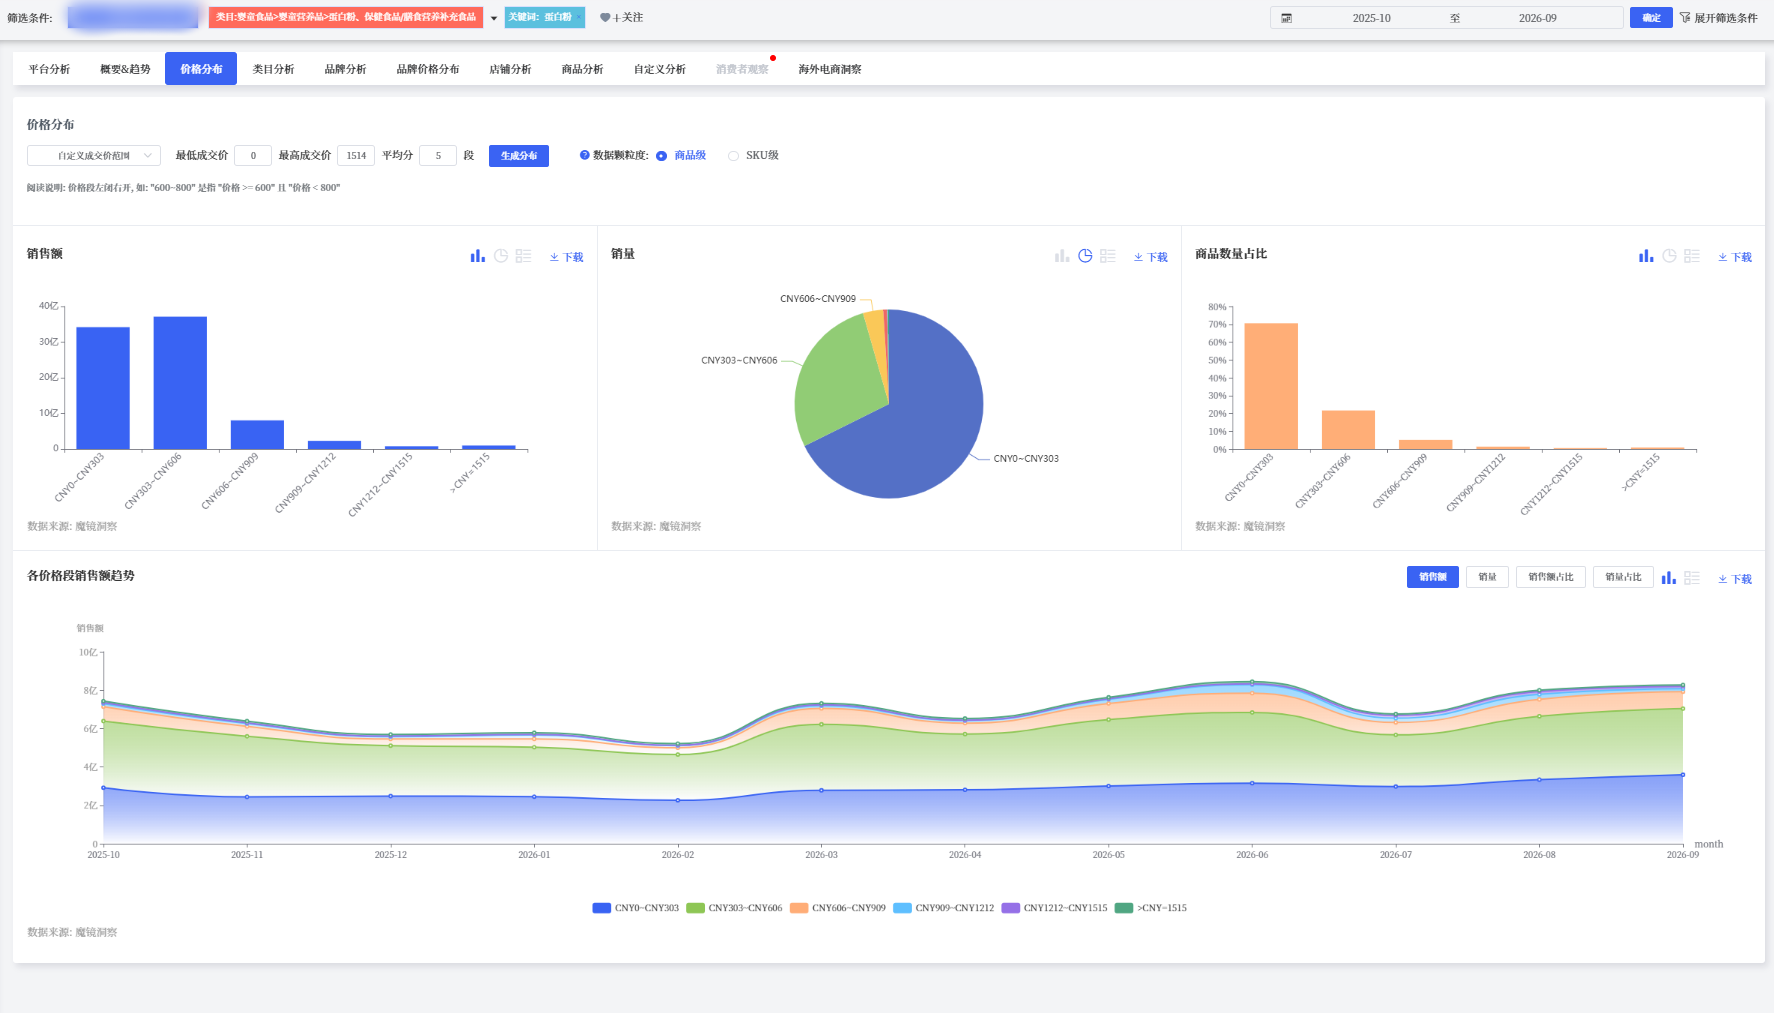
Task: Toggle CNY606~CNY909 legend series
Action: pyautogui.click(x=838, y=908)
